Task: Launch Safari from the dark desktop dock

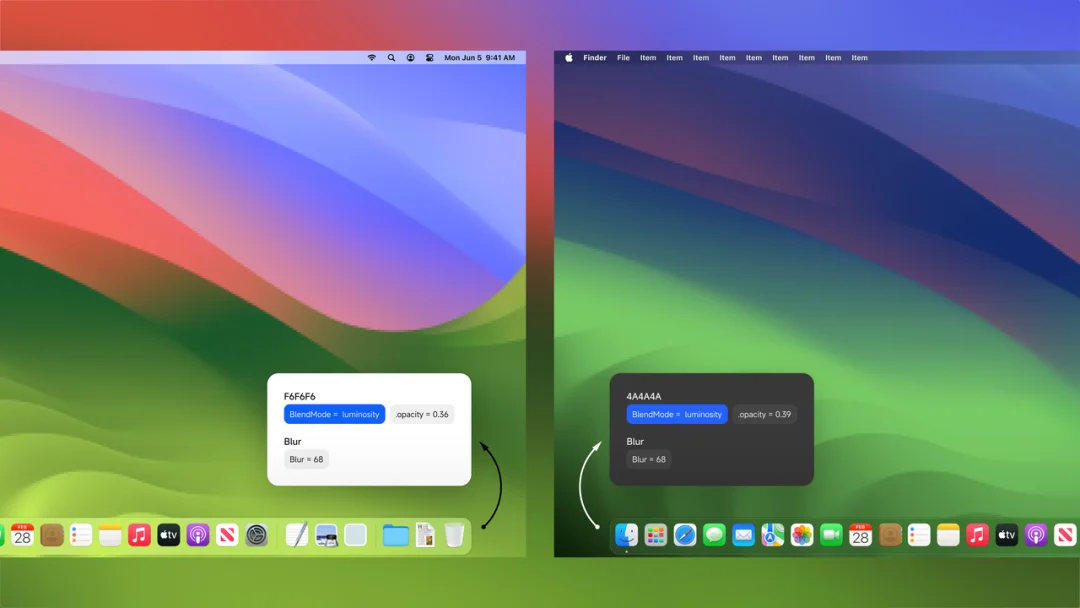Action: tap(685, 535)
